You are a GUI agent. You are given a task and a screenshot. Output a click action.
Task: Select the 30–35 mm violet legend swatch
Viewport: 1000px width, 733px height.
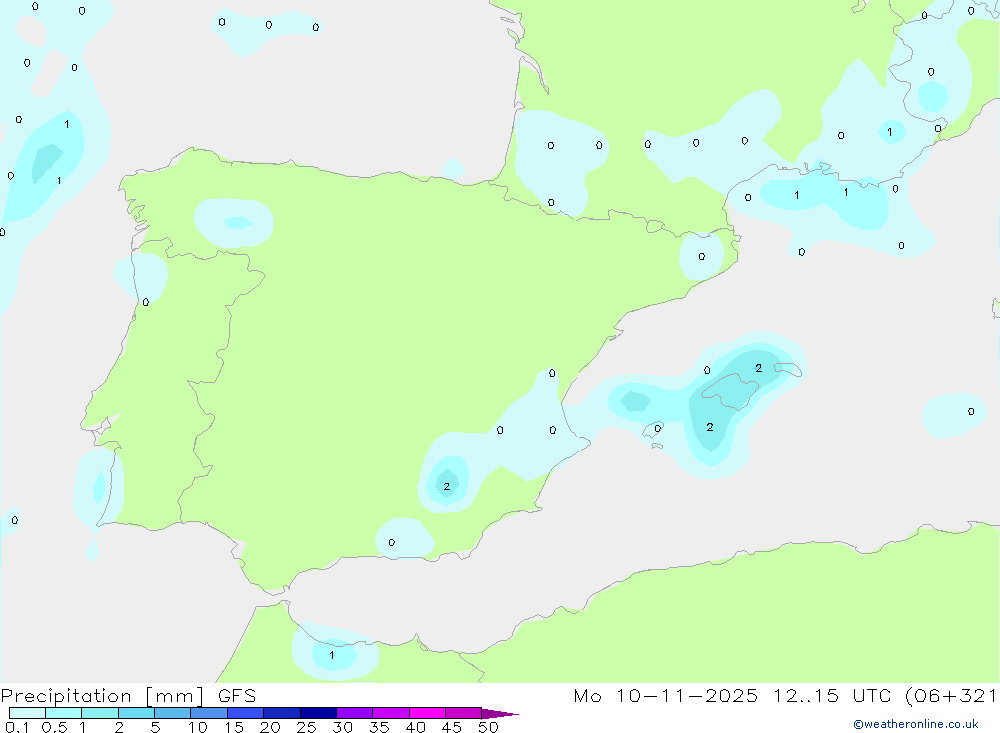[x=355, y=713]
